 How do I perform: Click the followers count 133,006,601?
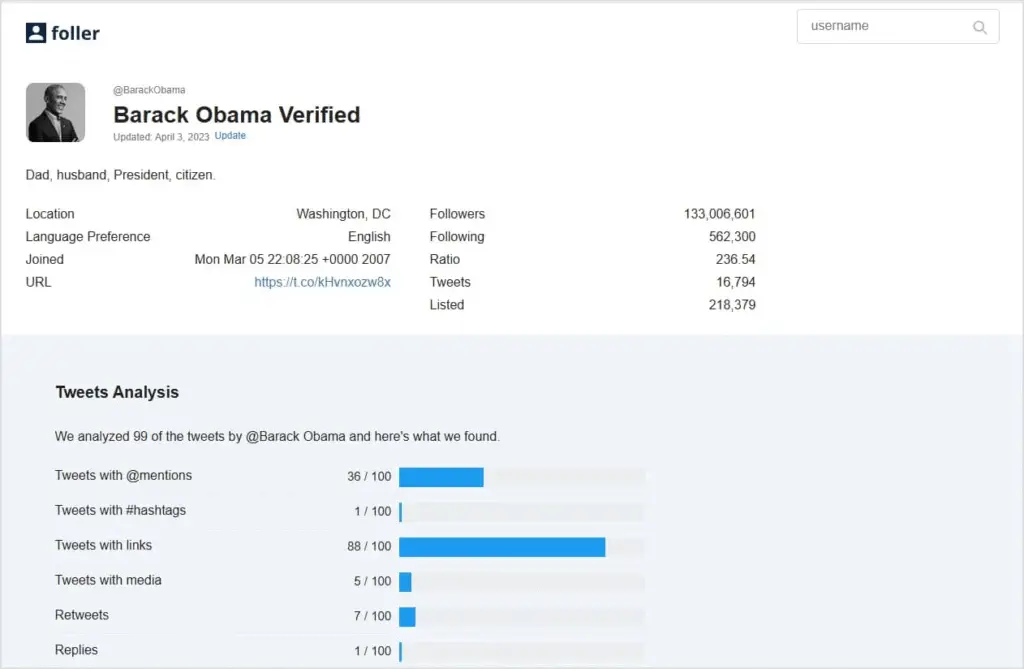click(720, 214)
